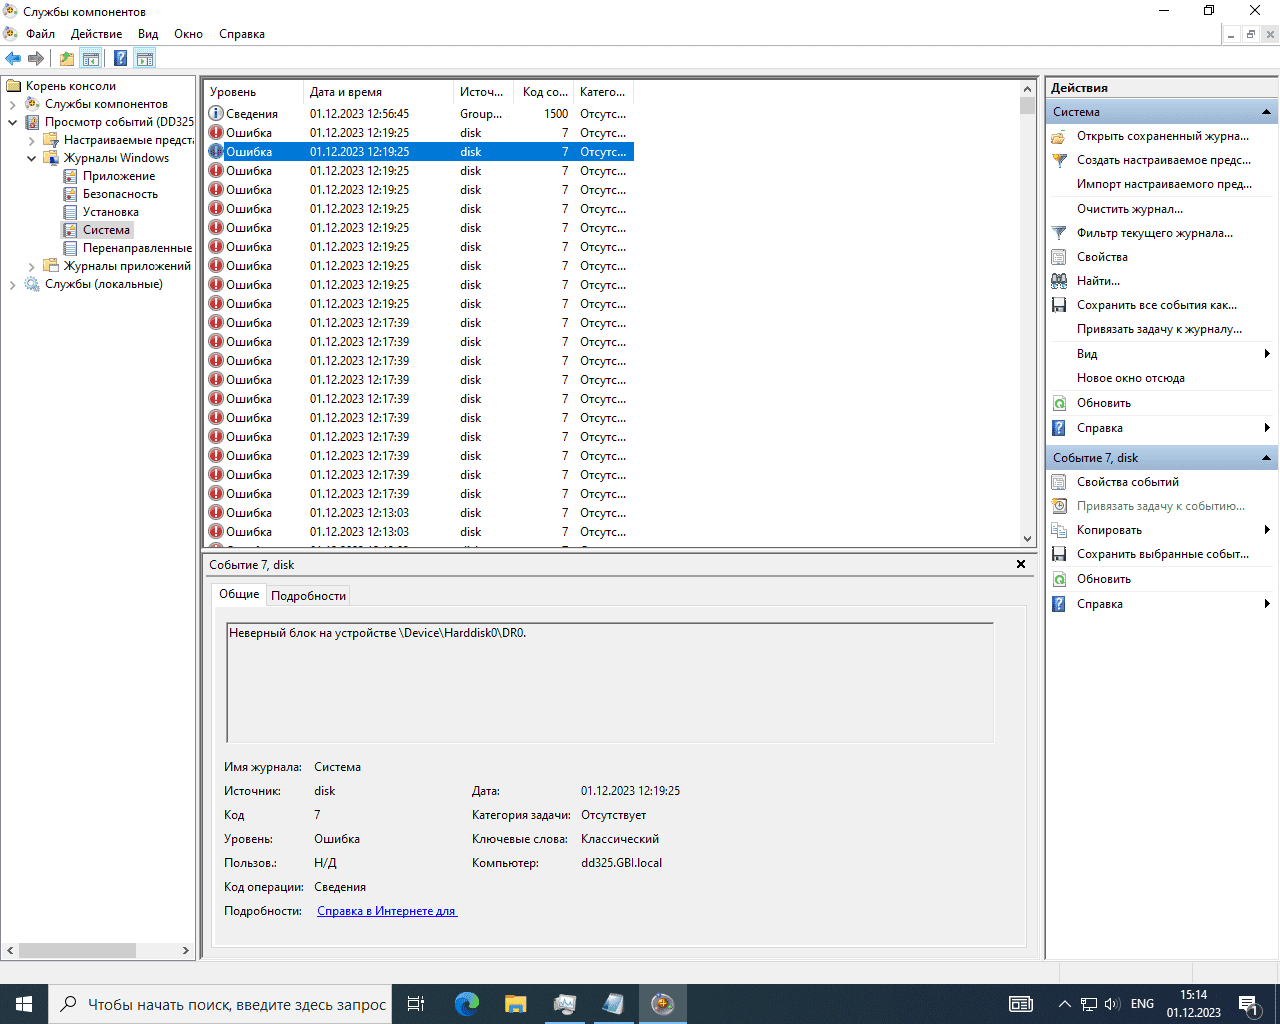Click the event list's scroll-down arrow
The width and height of the screenshot is (1280, 1024).
coord(1027,538)
